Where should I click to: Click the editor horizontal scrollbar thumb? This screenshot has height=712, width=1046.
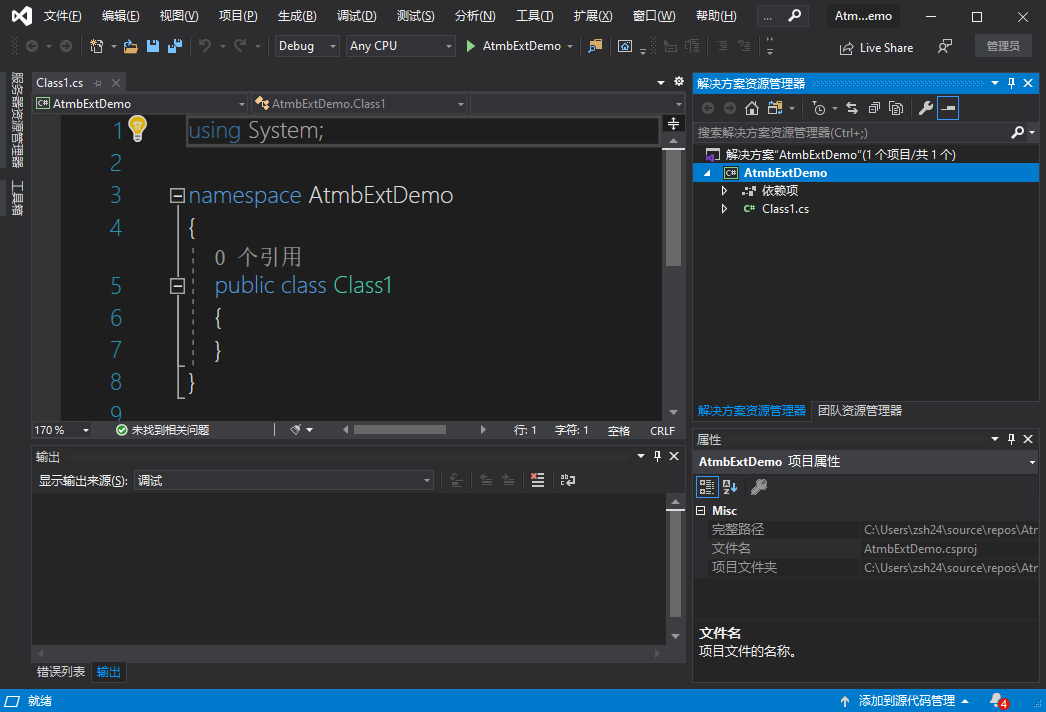(x=399, y=430)
